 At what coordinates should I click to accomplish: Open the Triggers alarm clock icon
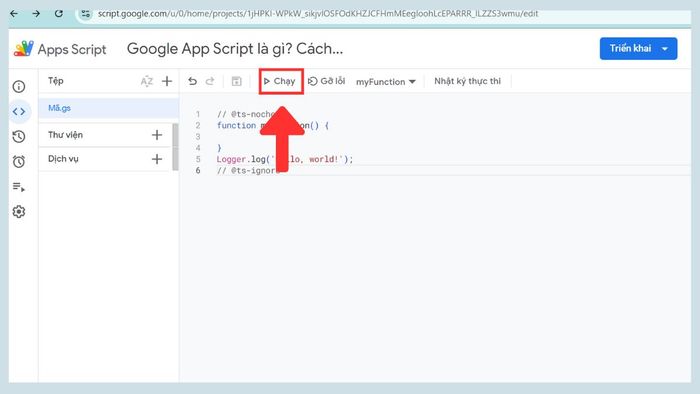click(19, 162)
